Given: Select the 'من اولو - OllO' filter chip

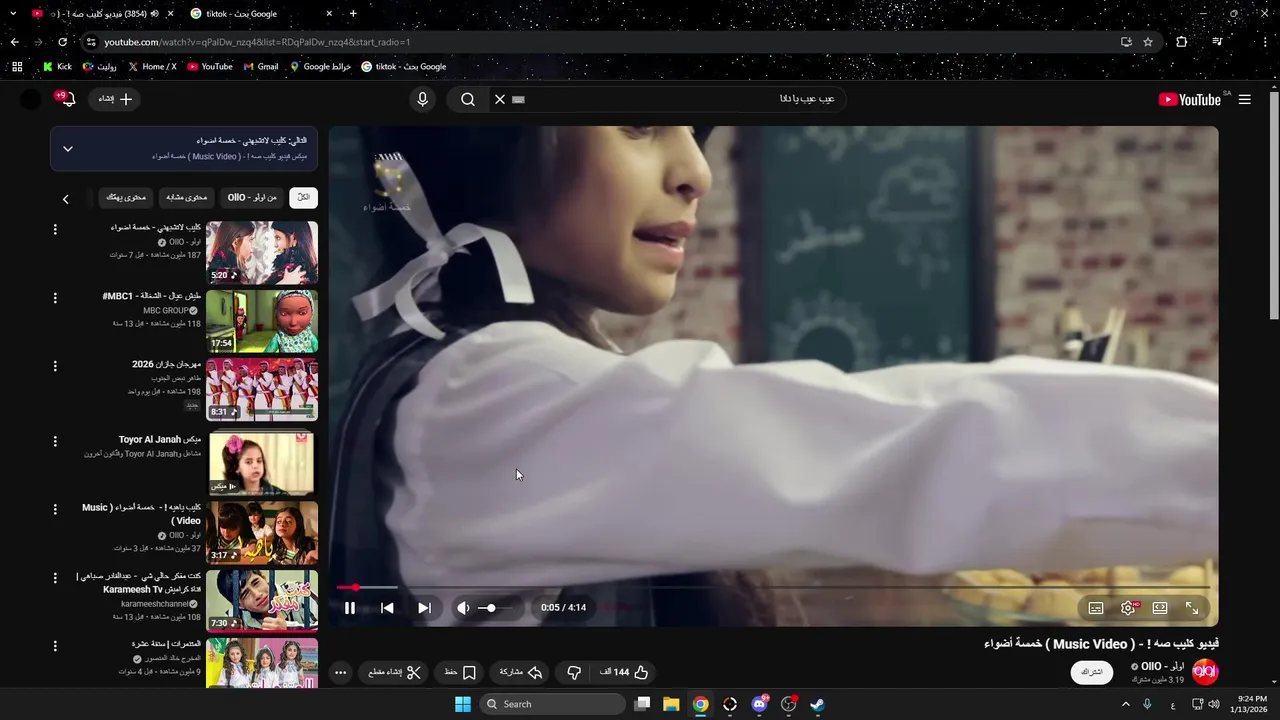Looking at the screenshot, I should pyautogui.click(x=251, y=198).
